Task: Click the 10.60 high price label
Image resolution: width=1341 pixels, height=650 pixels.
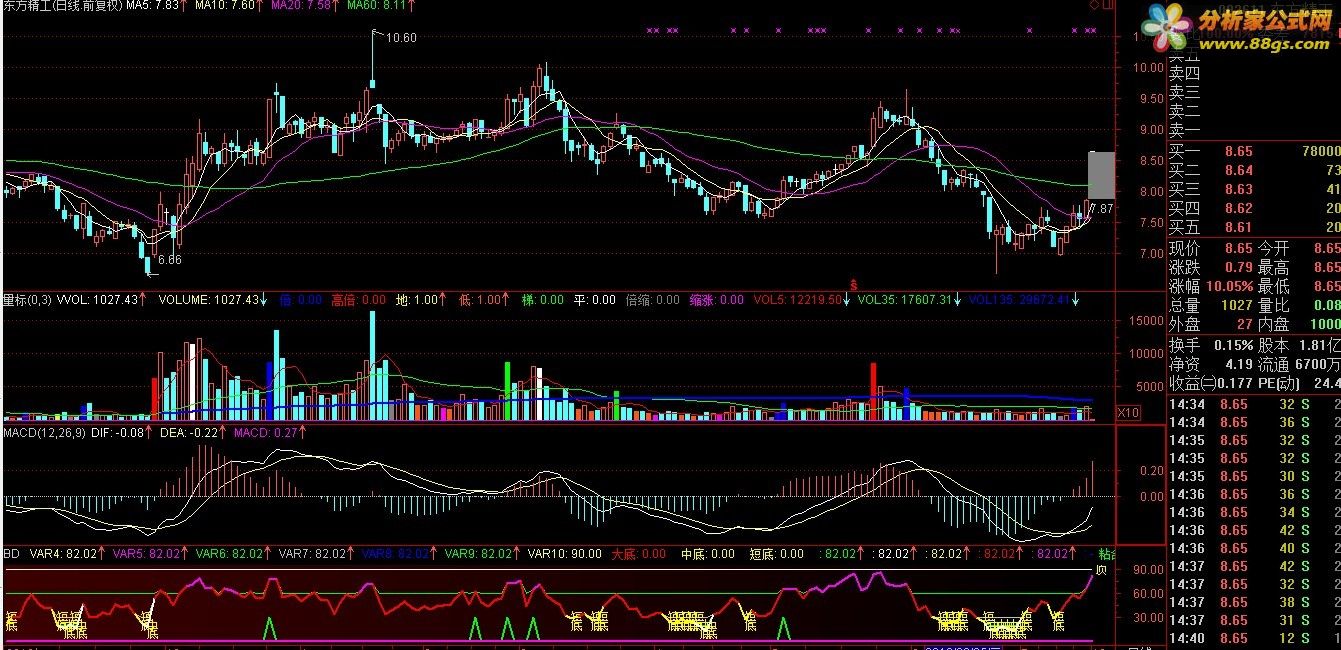Action: [401, 38]
